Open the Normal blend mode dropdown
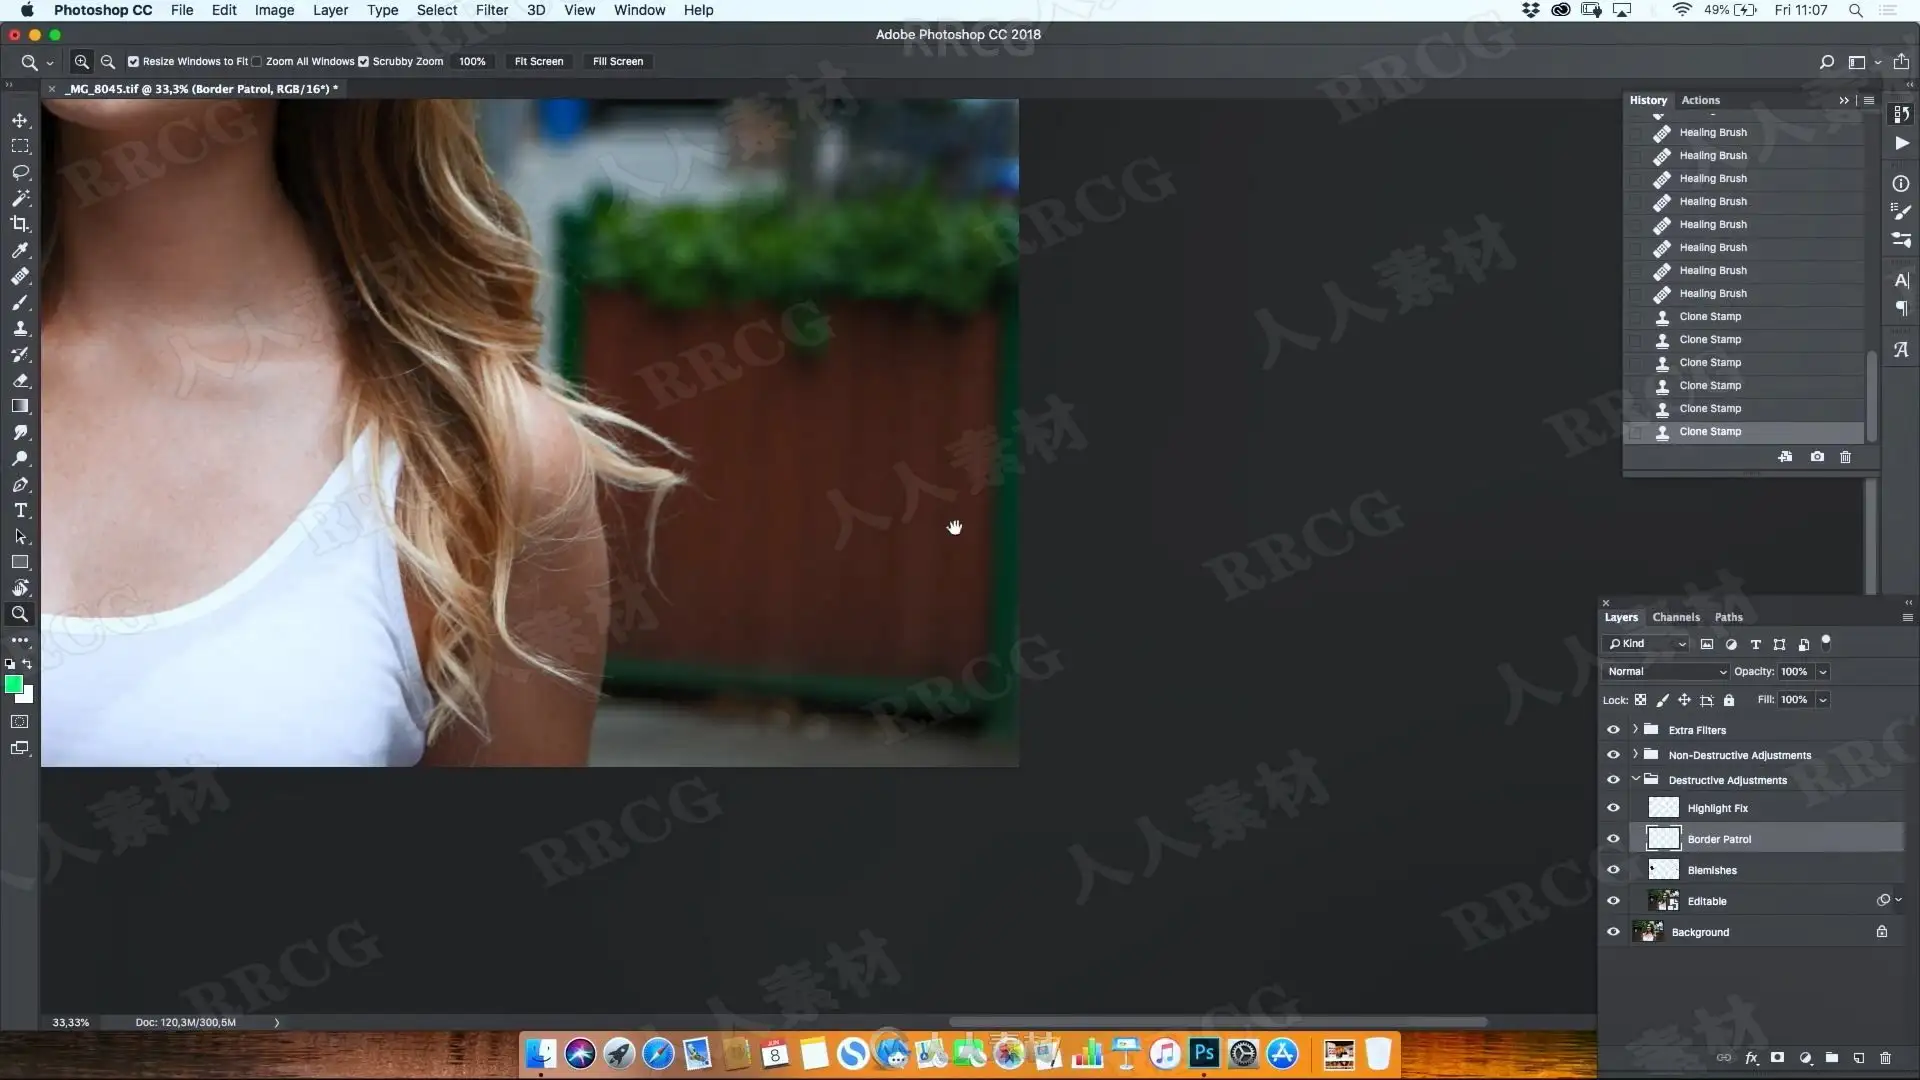Image resolution: width=1920 pixels, height=1080 pixels. (x=1666, y=672)
